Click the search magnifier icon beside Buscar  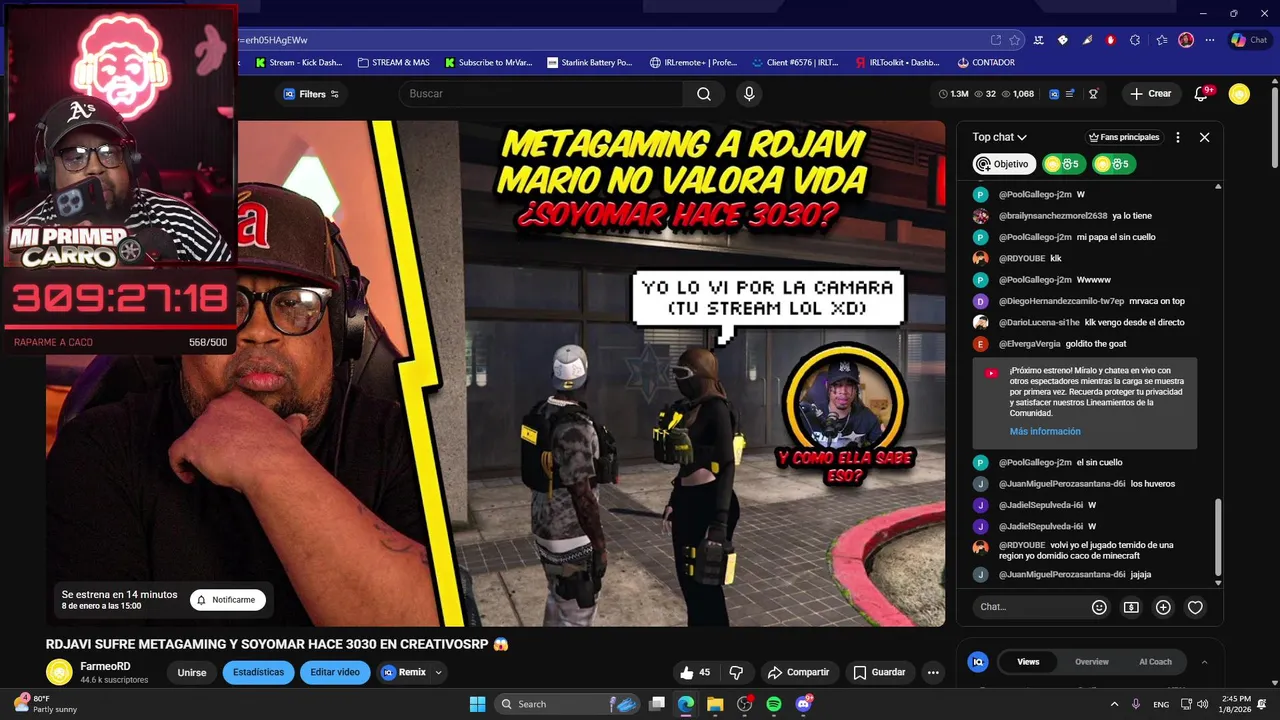click(x=704, y=94)
